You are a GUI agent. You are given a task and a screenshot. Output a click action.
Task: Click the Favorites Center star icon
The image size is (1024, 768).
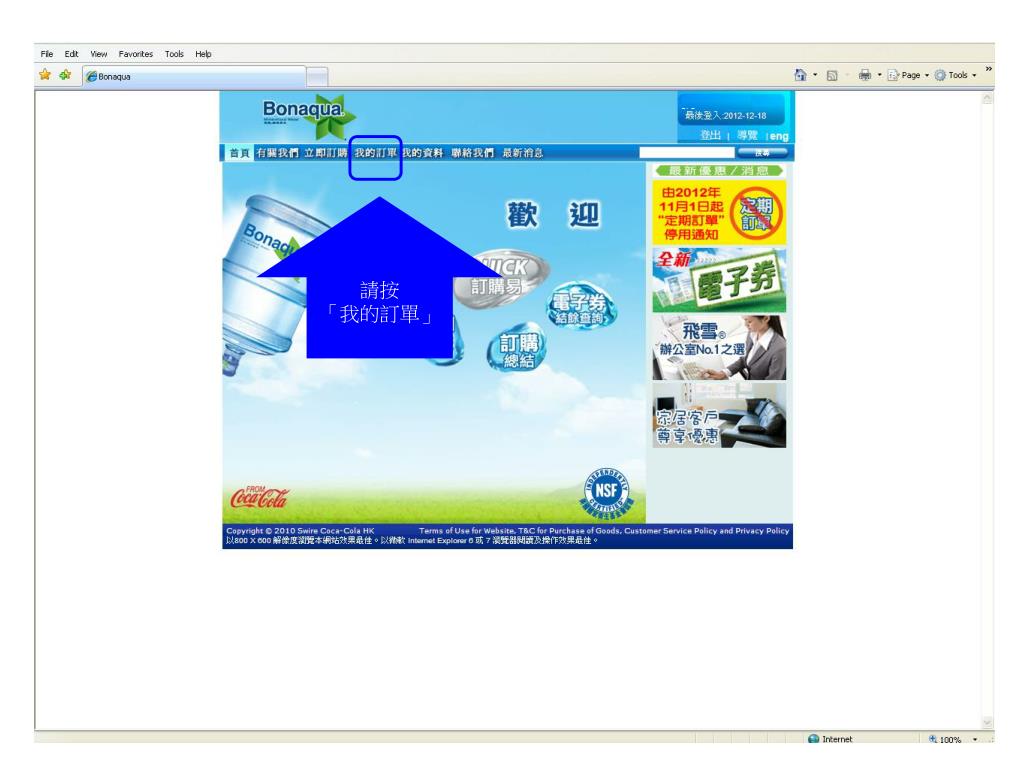click(x=44, y=75)
